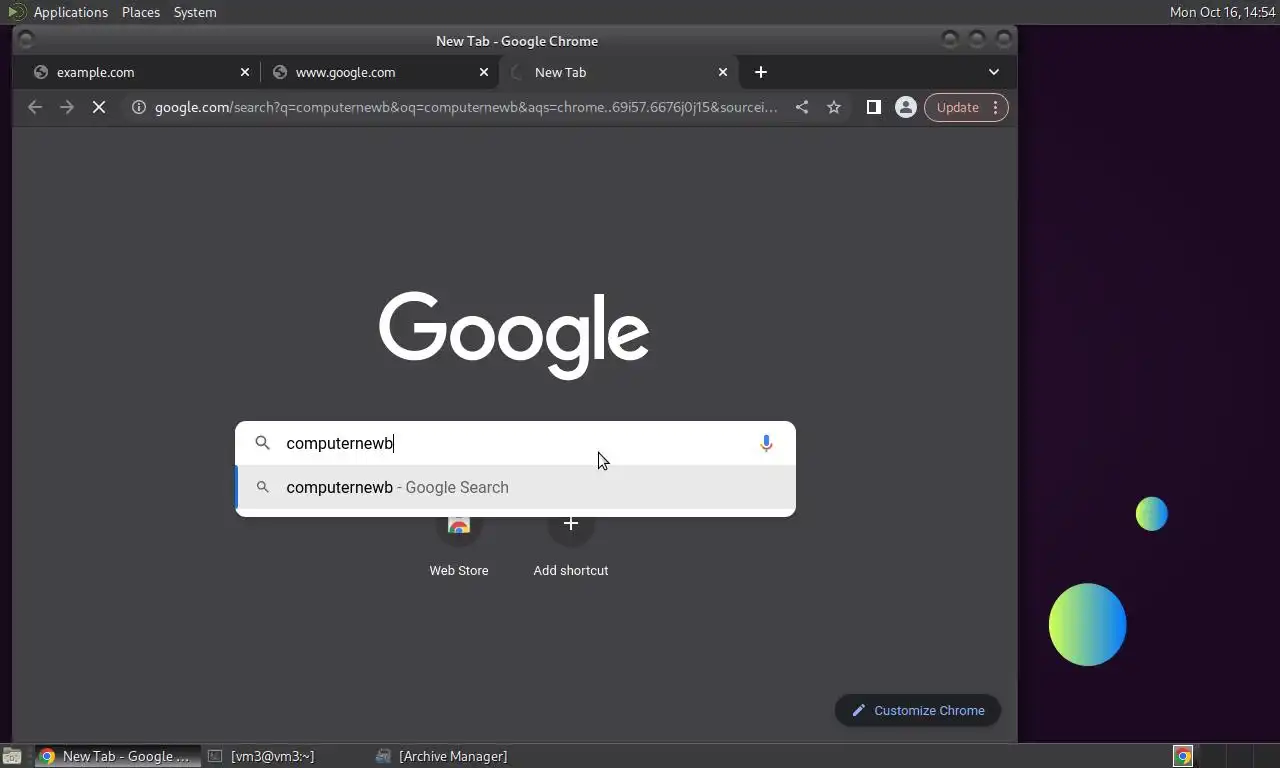Close the example.com tab
The width and height of the screenshot is (1280, 768).
[x=245, y=72]
